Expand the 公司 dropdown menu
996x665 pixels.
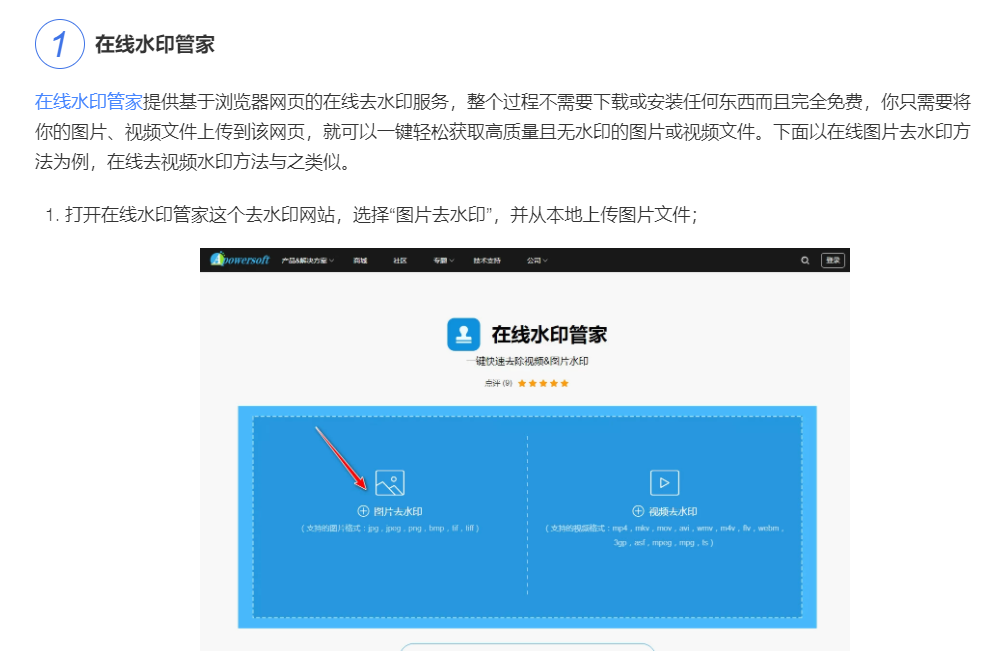click(x=537, y=260)
